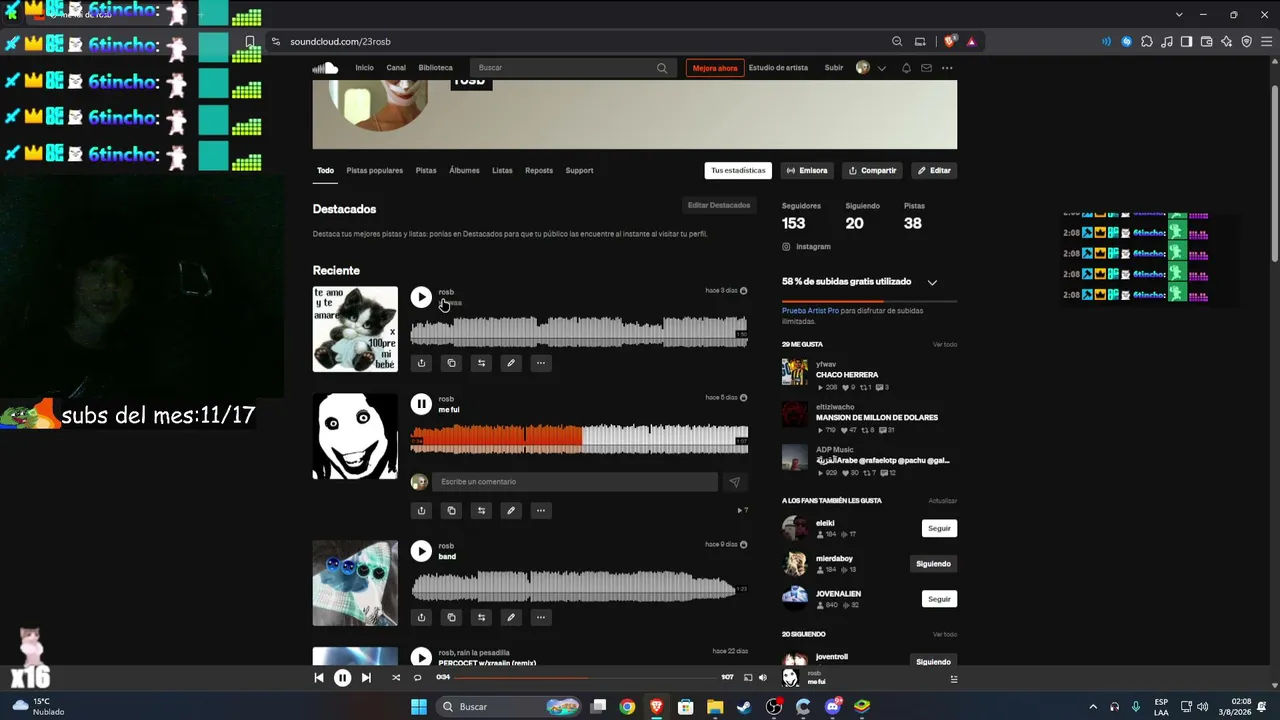Play the first recent track
The image size is (1280, 720).
[x=421, y=297]
